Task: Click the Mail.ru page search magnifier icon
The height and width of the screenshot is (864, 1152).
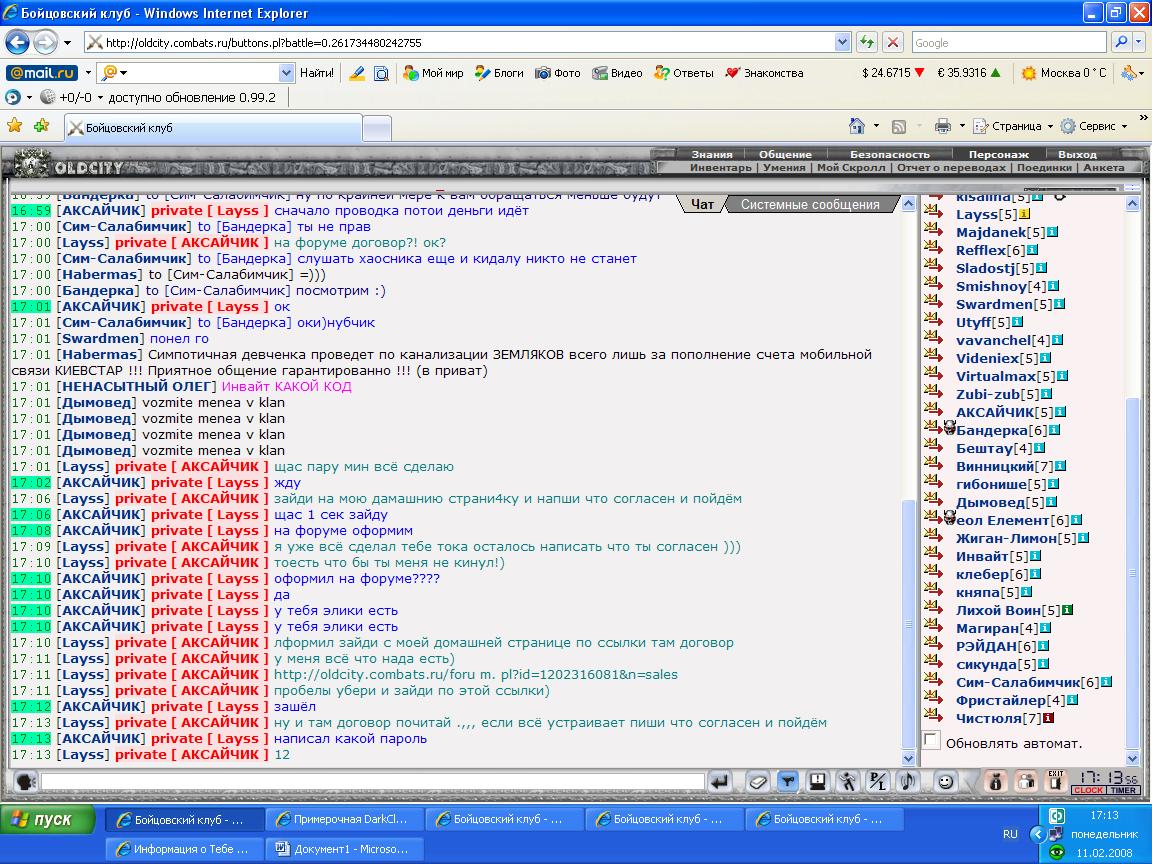Action: coord(381,73)
